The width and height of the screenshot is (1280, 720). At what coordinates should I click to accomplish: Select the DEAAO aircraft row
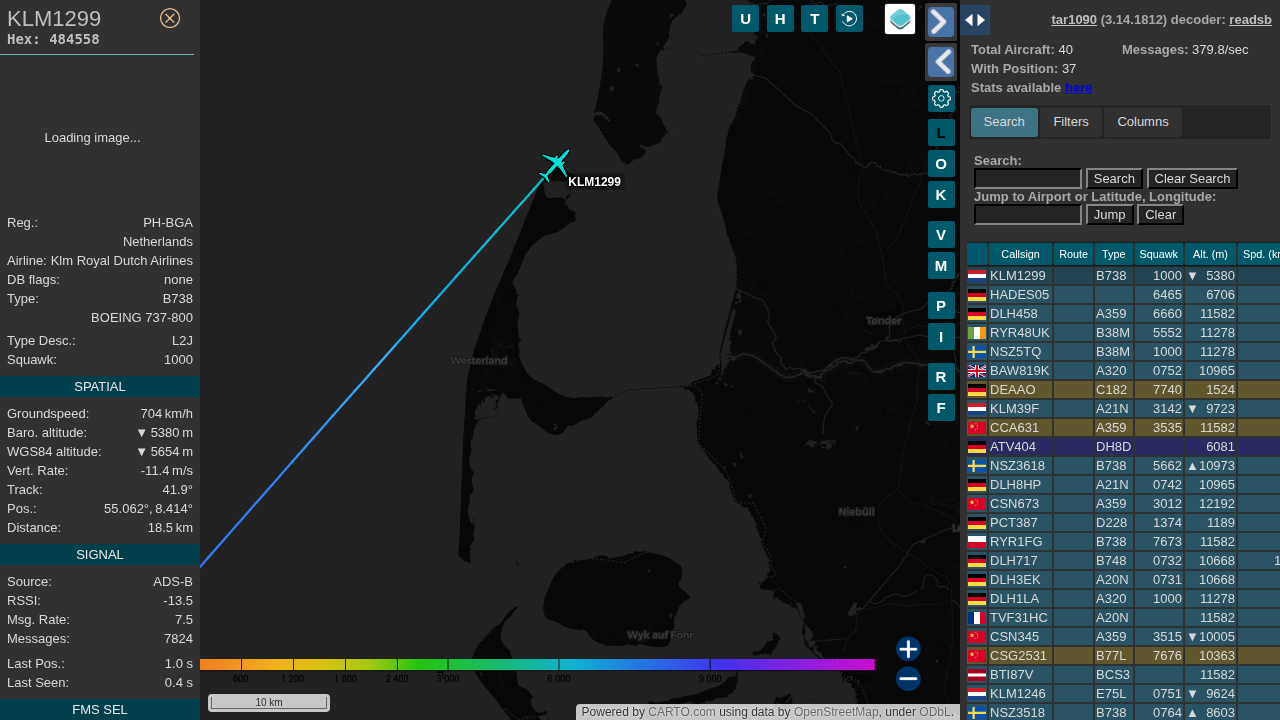(x=1123, y=390)
